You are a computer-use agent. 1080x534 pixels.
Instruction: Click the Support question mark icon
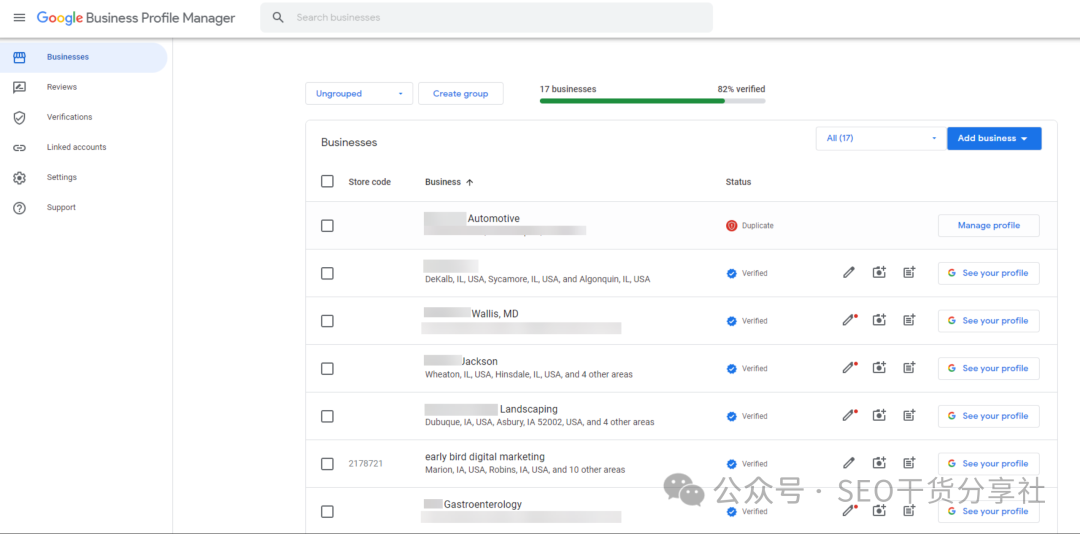point(19,207)
